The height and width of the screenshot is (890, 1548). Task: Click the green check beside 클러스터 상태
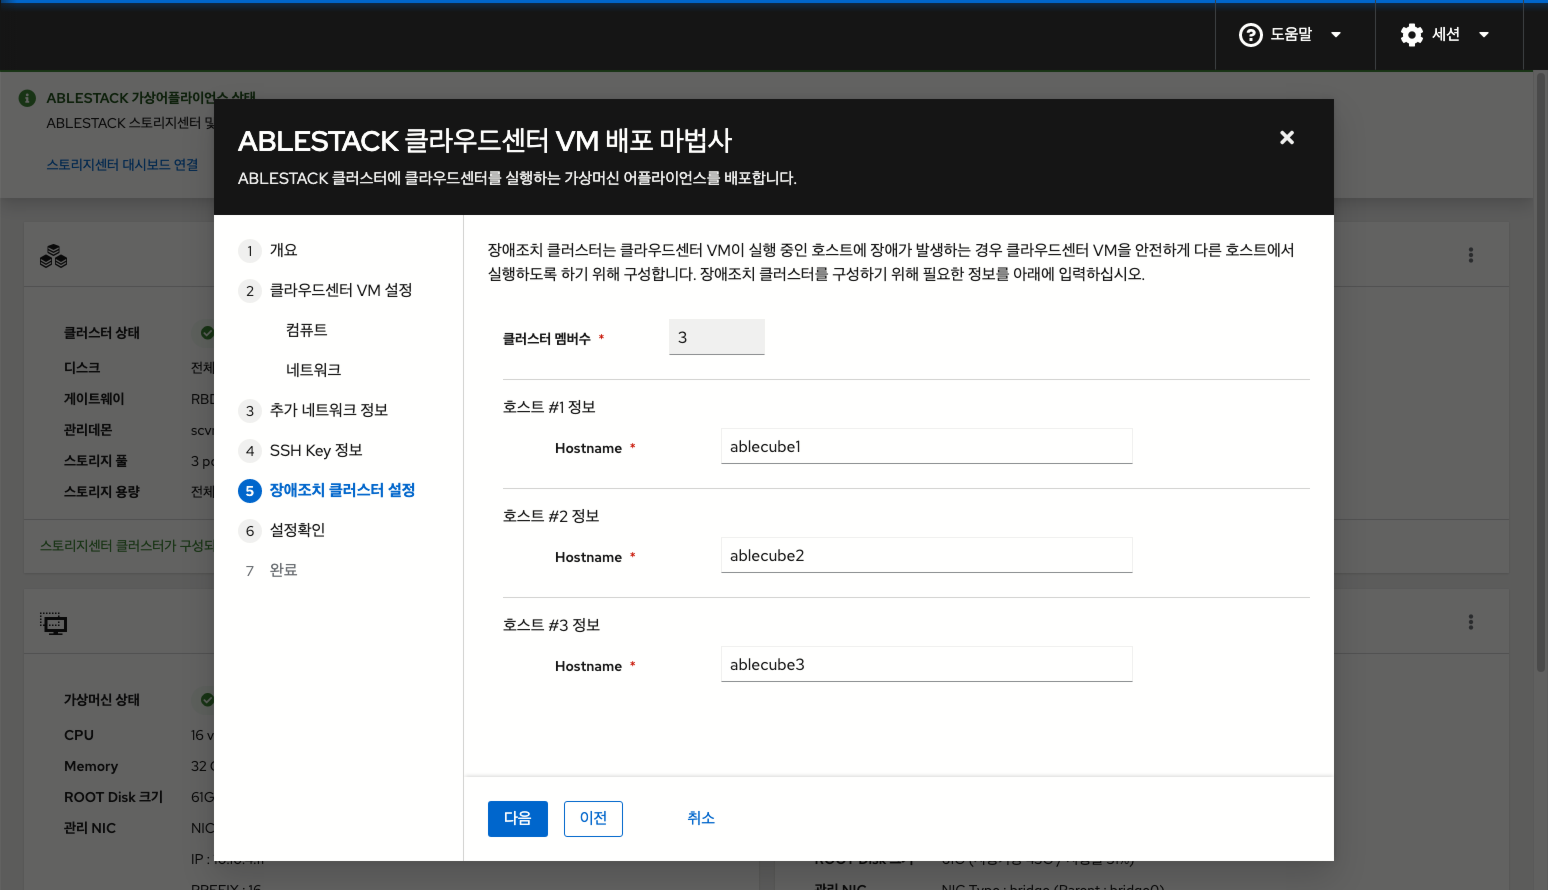[210, 332]
